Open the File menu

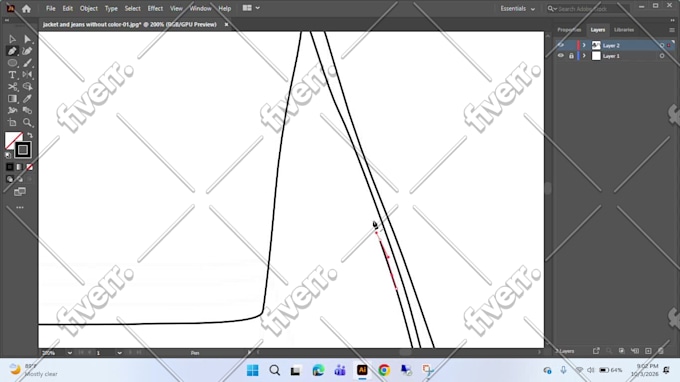click(x=51, y=9)
